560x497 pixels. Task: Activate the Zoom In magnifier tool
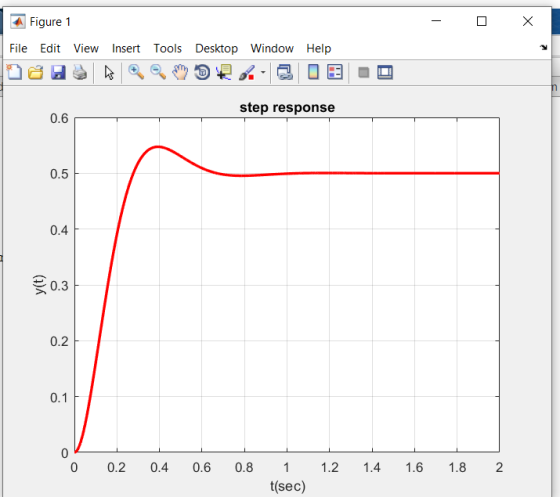tap(136, 72)
